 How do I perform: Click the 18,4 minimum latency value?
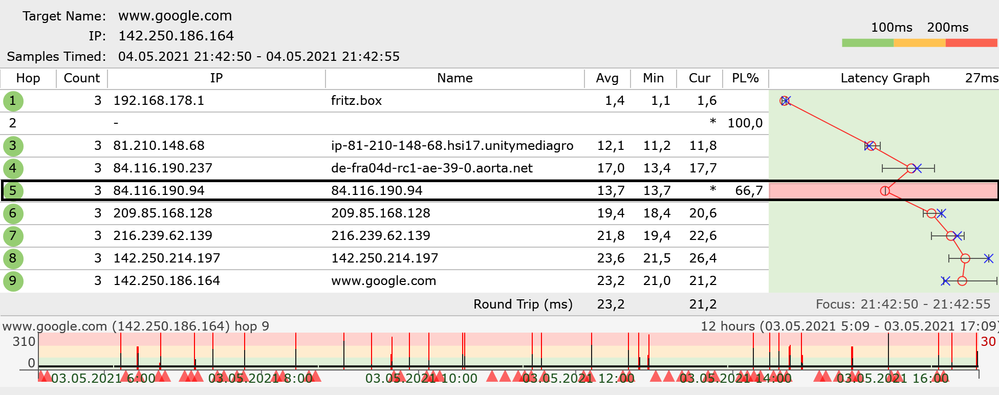pyautogui.click(x=656, y=213)
